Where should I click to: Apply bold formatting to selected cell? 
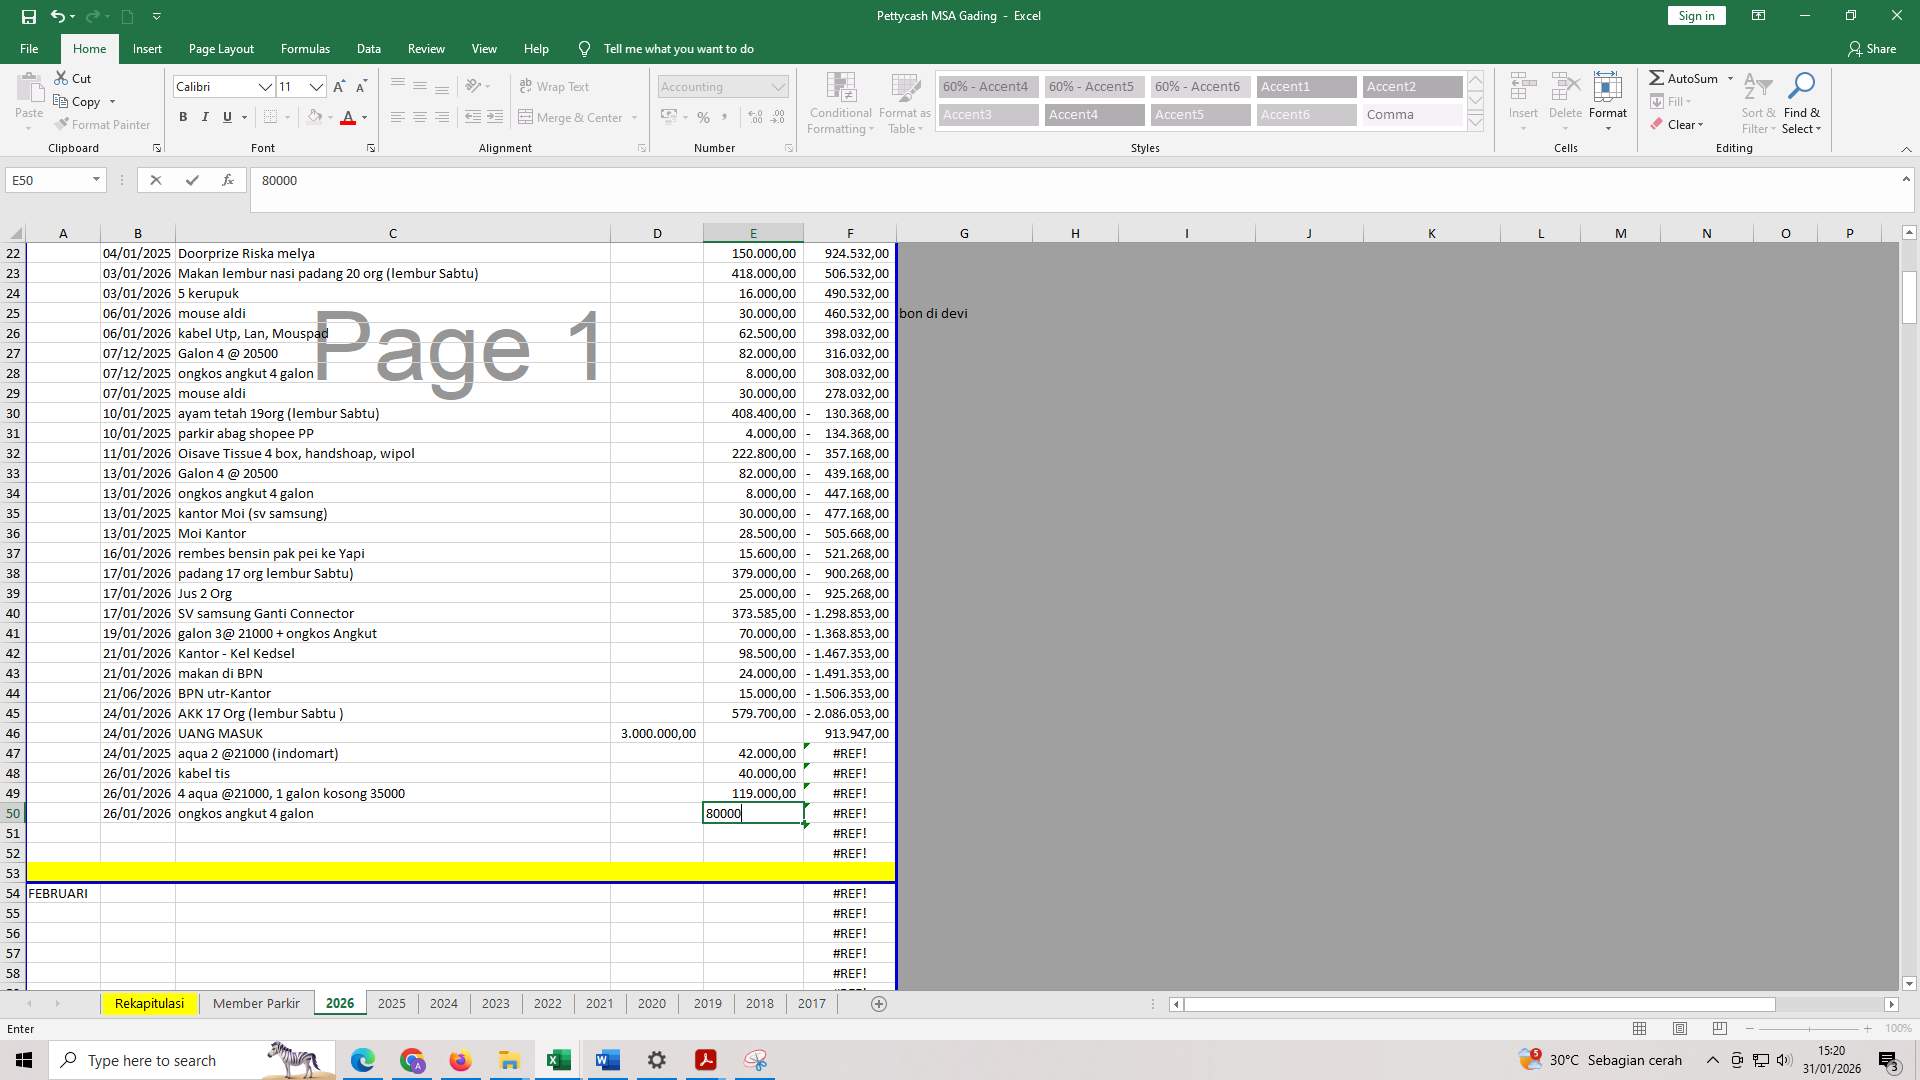(183, 117)
